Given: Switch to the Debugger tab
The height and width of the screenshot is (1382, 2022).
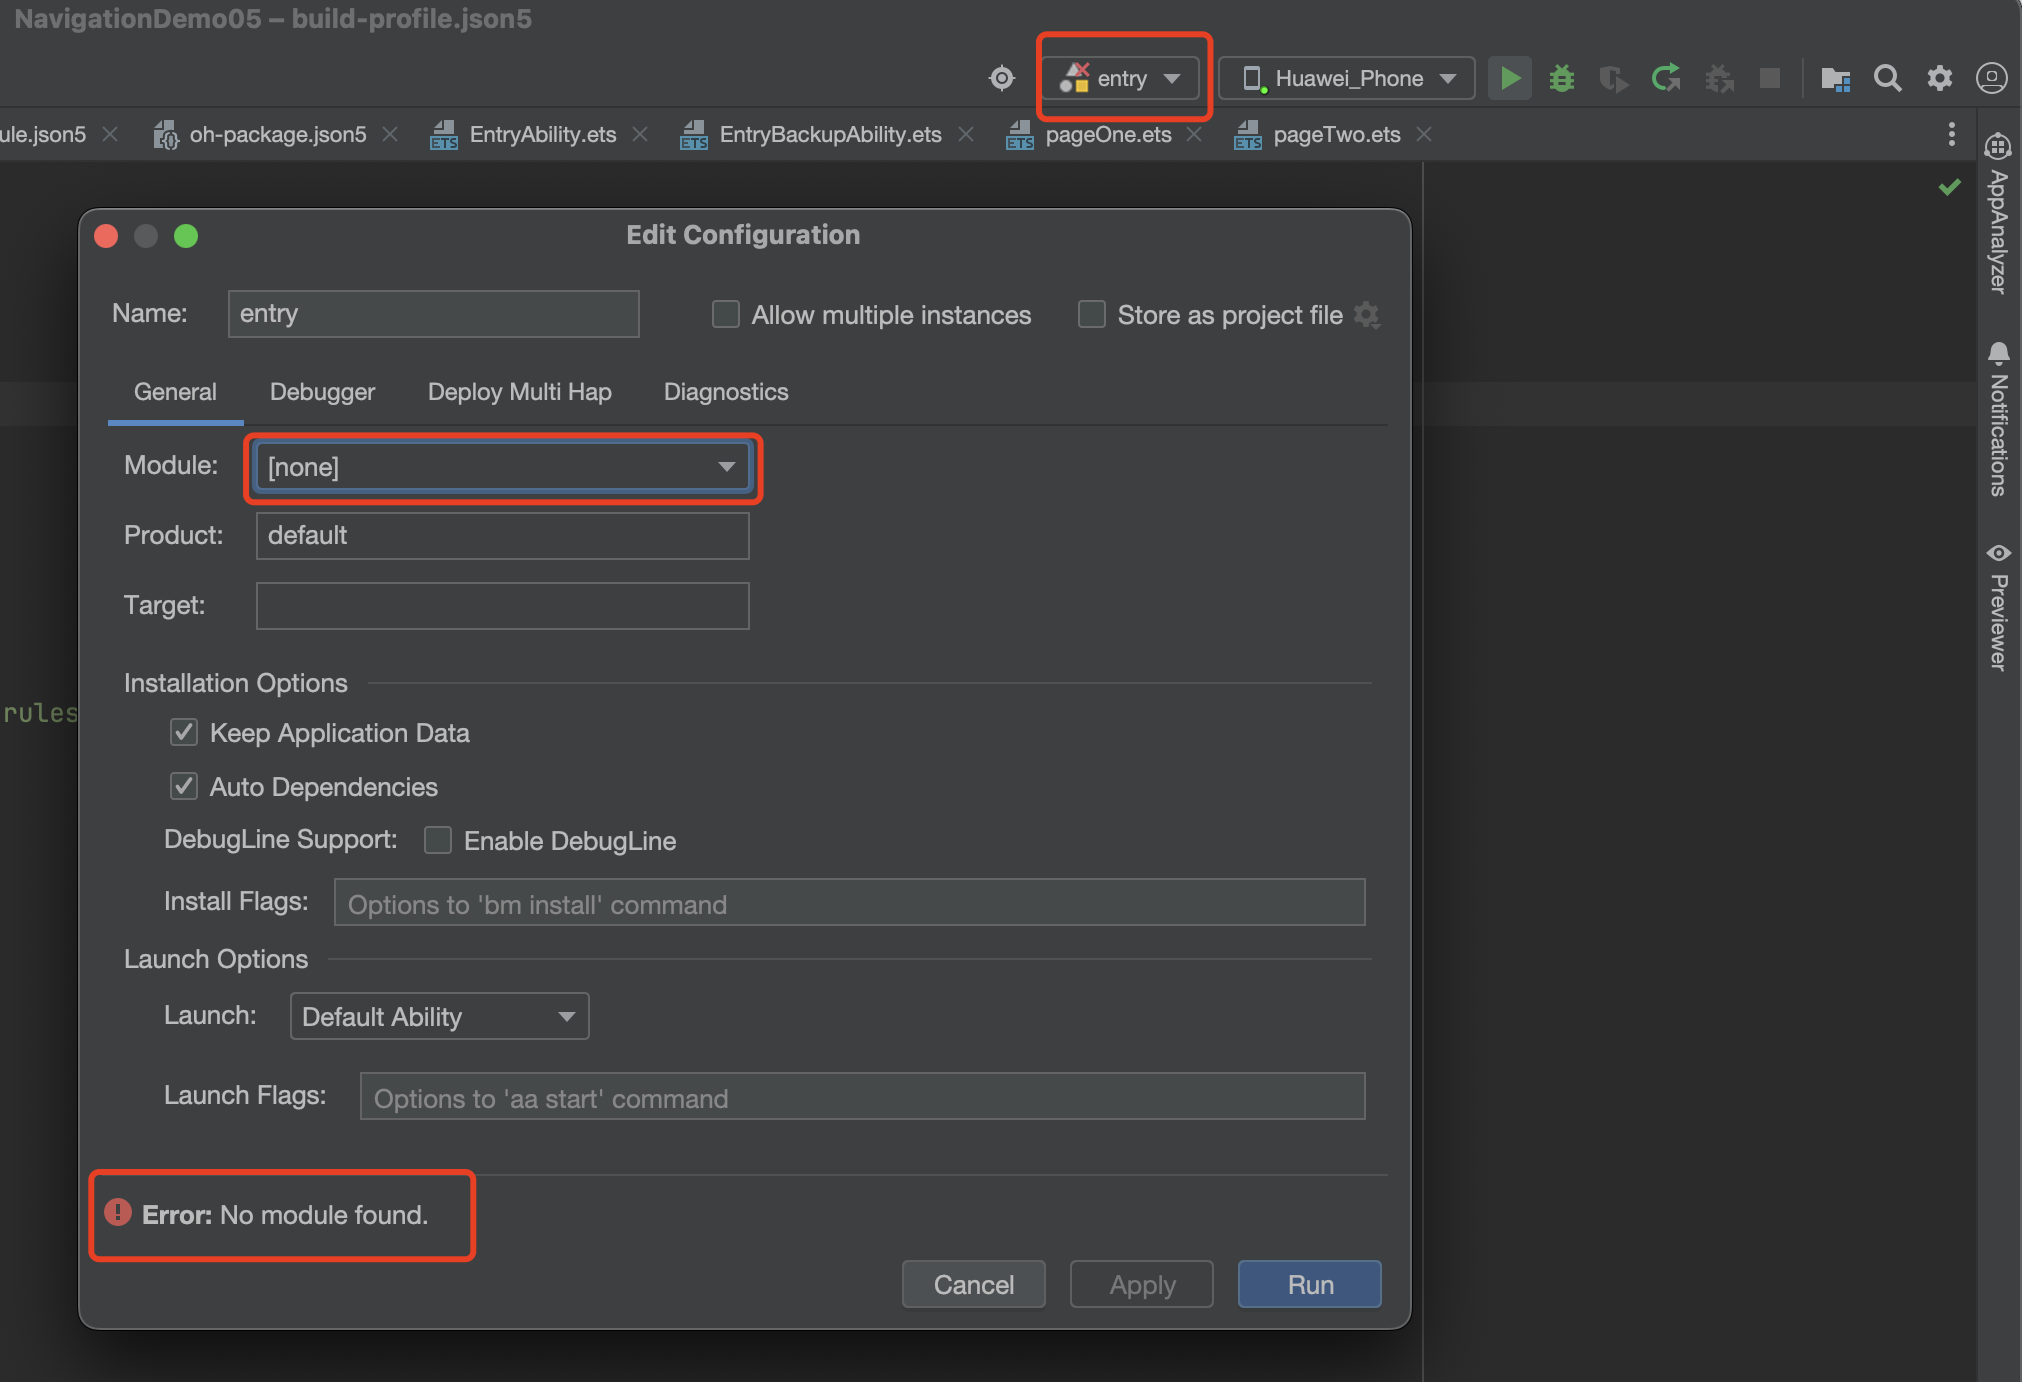Looking at the screenshot, I should point(322,392).
